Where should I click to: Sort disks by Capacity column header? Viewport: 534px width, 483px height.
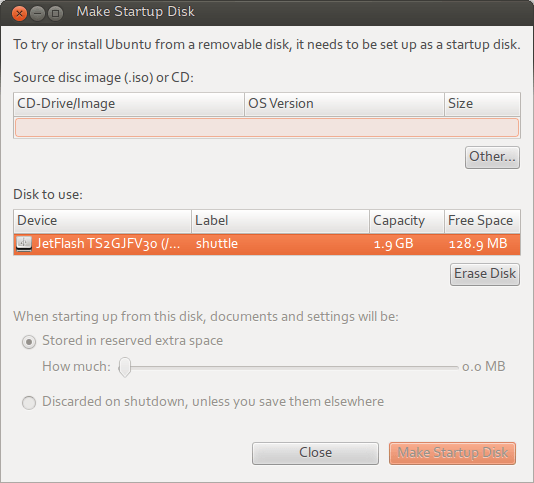coord(407,221)
